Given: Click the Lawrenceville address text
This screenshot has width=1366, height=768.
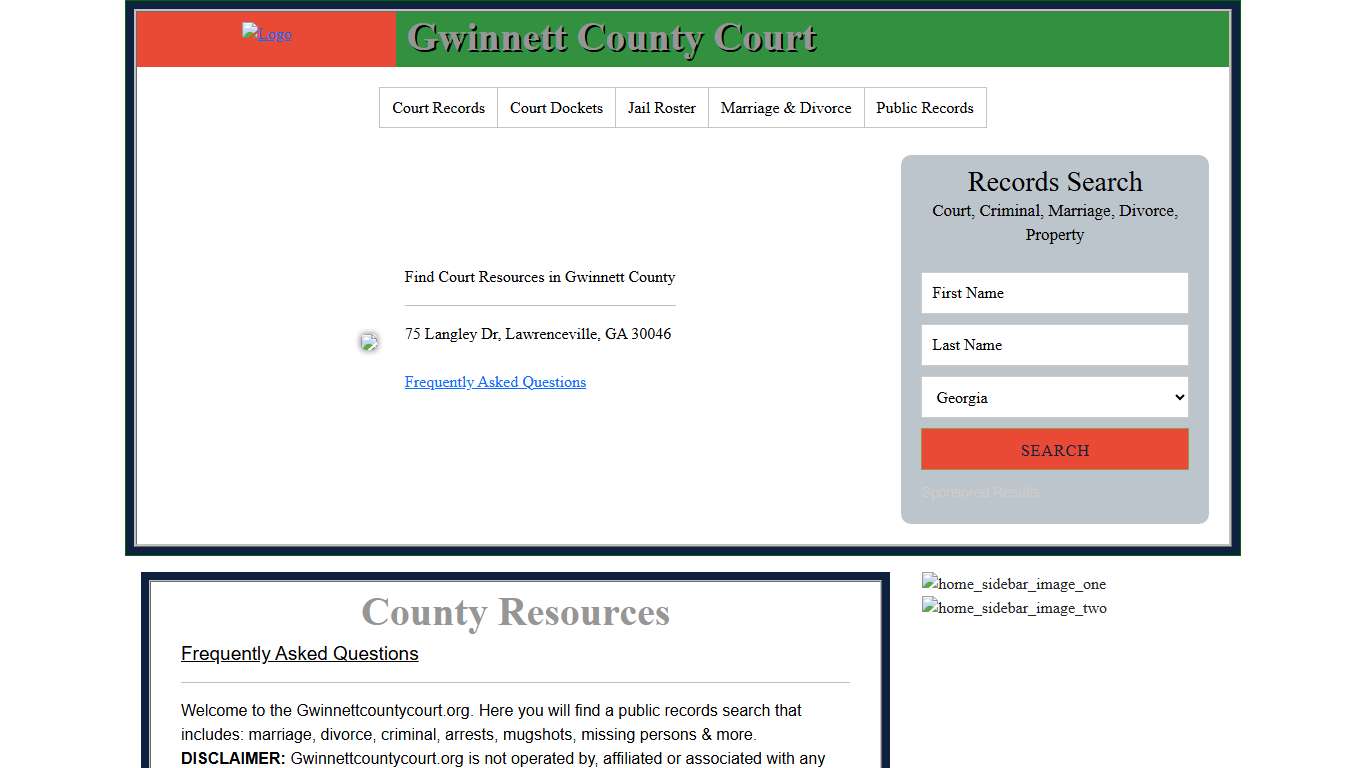Looking at the screenshot, I should tap(538, 333).
